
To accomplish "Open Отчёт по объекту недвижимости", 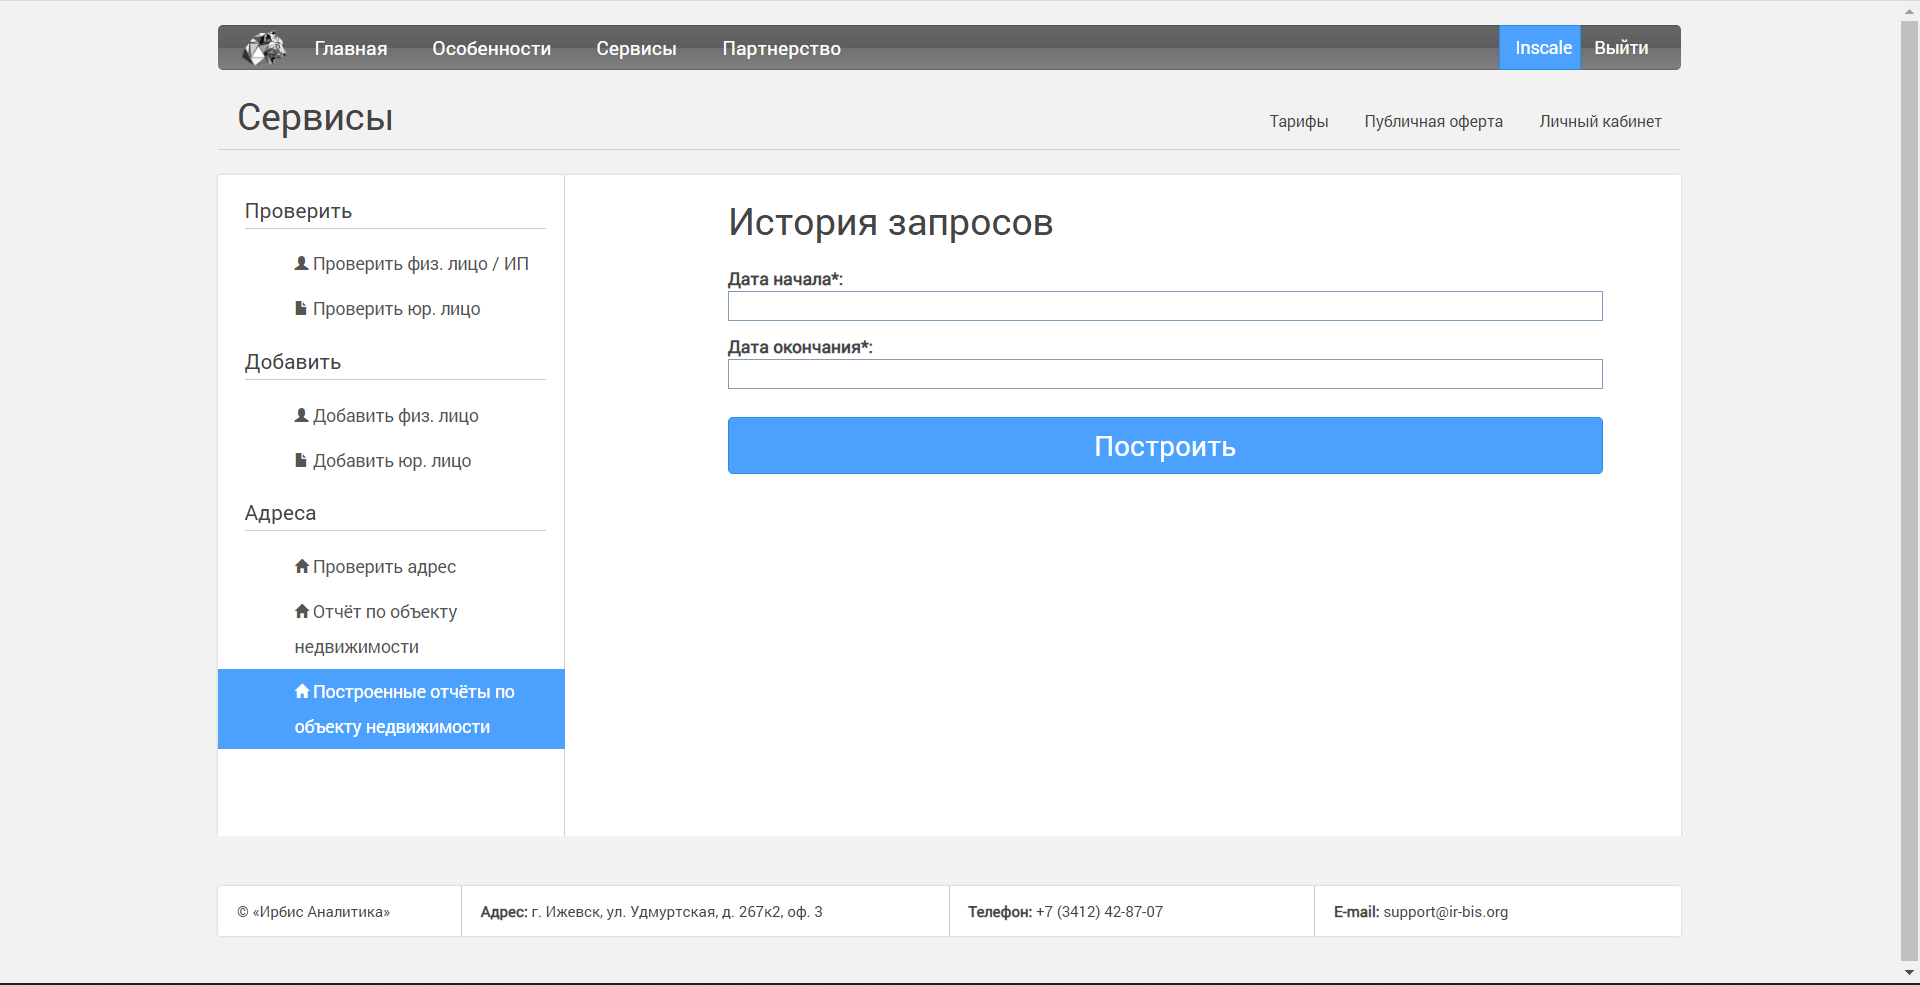I will pyautogui.click(x=376, y=629).
